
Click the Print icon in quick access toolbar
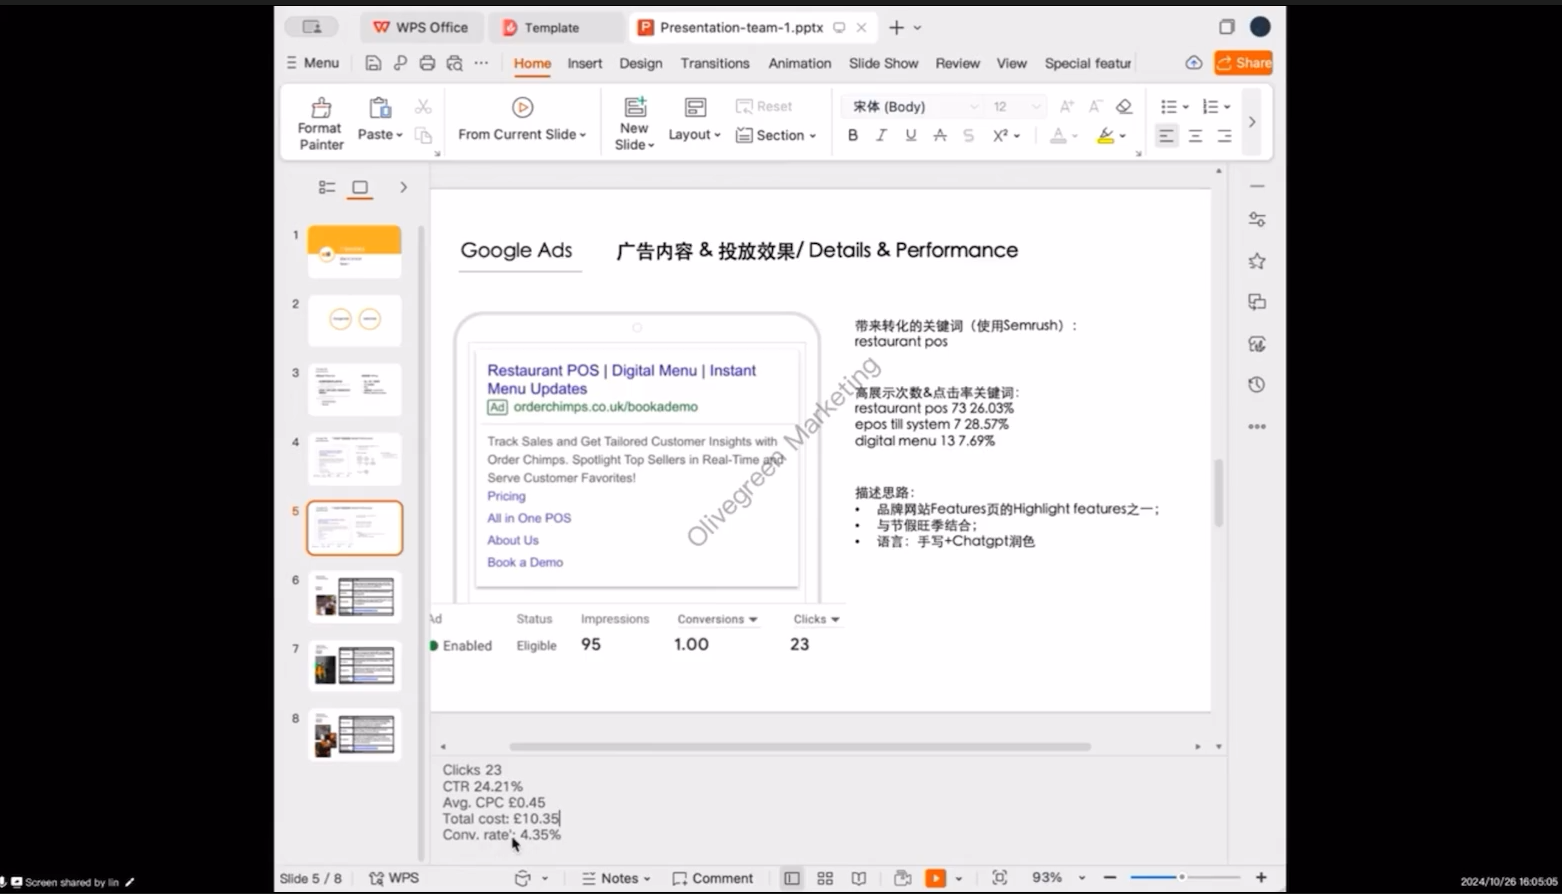(427, 63)
